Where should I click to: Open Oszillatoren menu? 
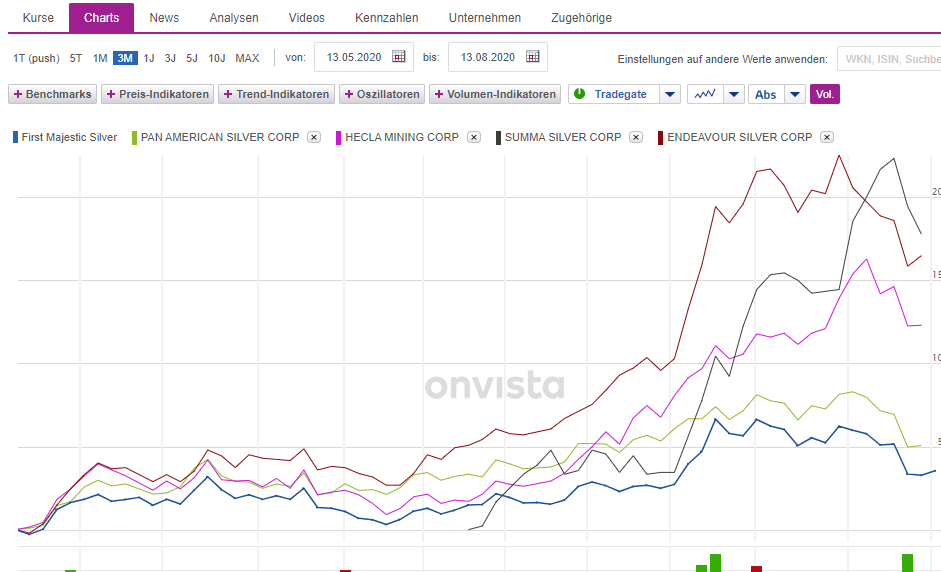[x=382, y=94]
